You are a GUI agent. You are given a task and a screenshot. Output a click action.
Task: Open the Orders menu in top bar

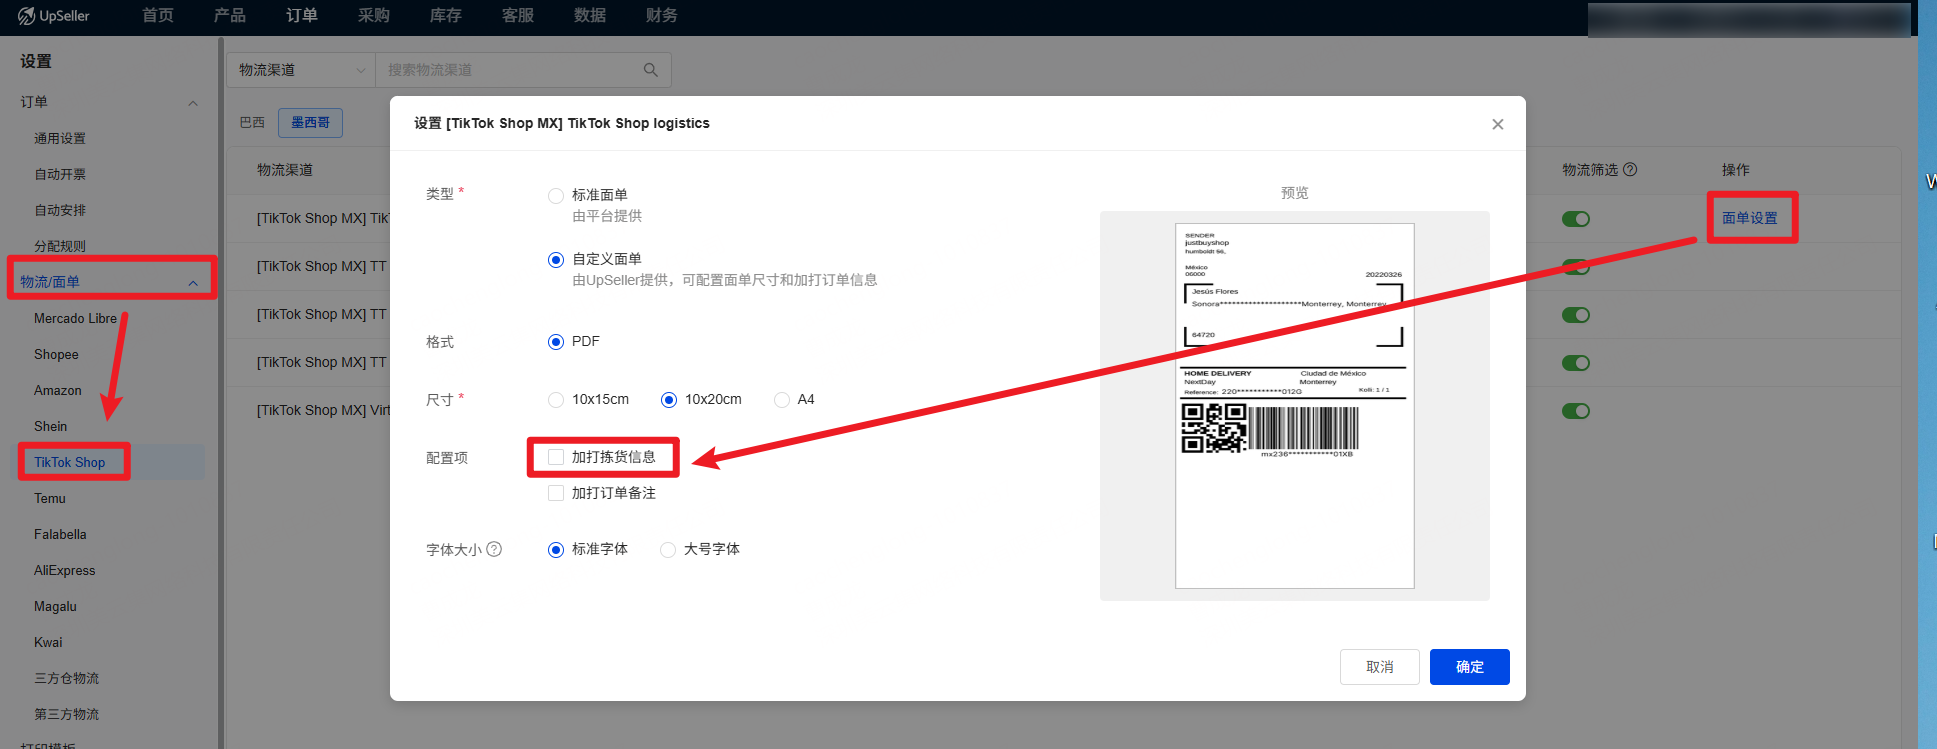(x=301, y=16)
